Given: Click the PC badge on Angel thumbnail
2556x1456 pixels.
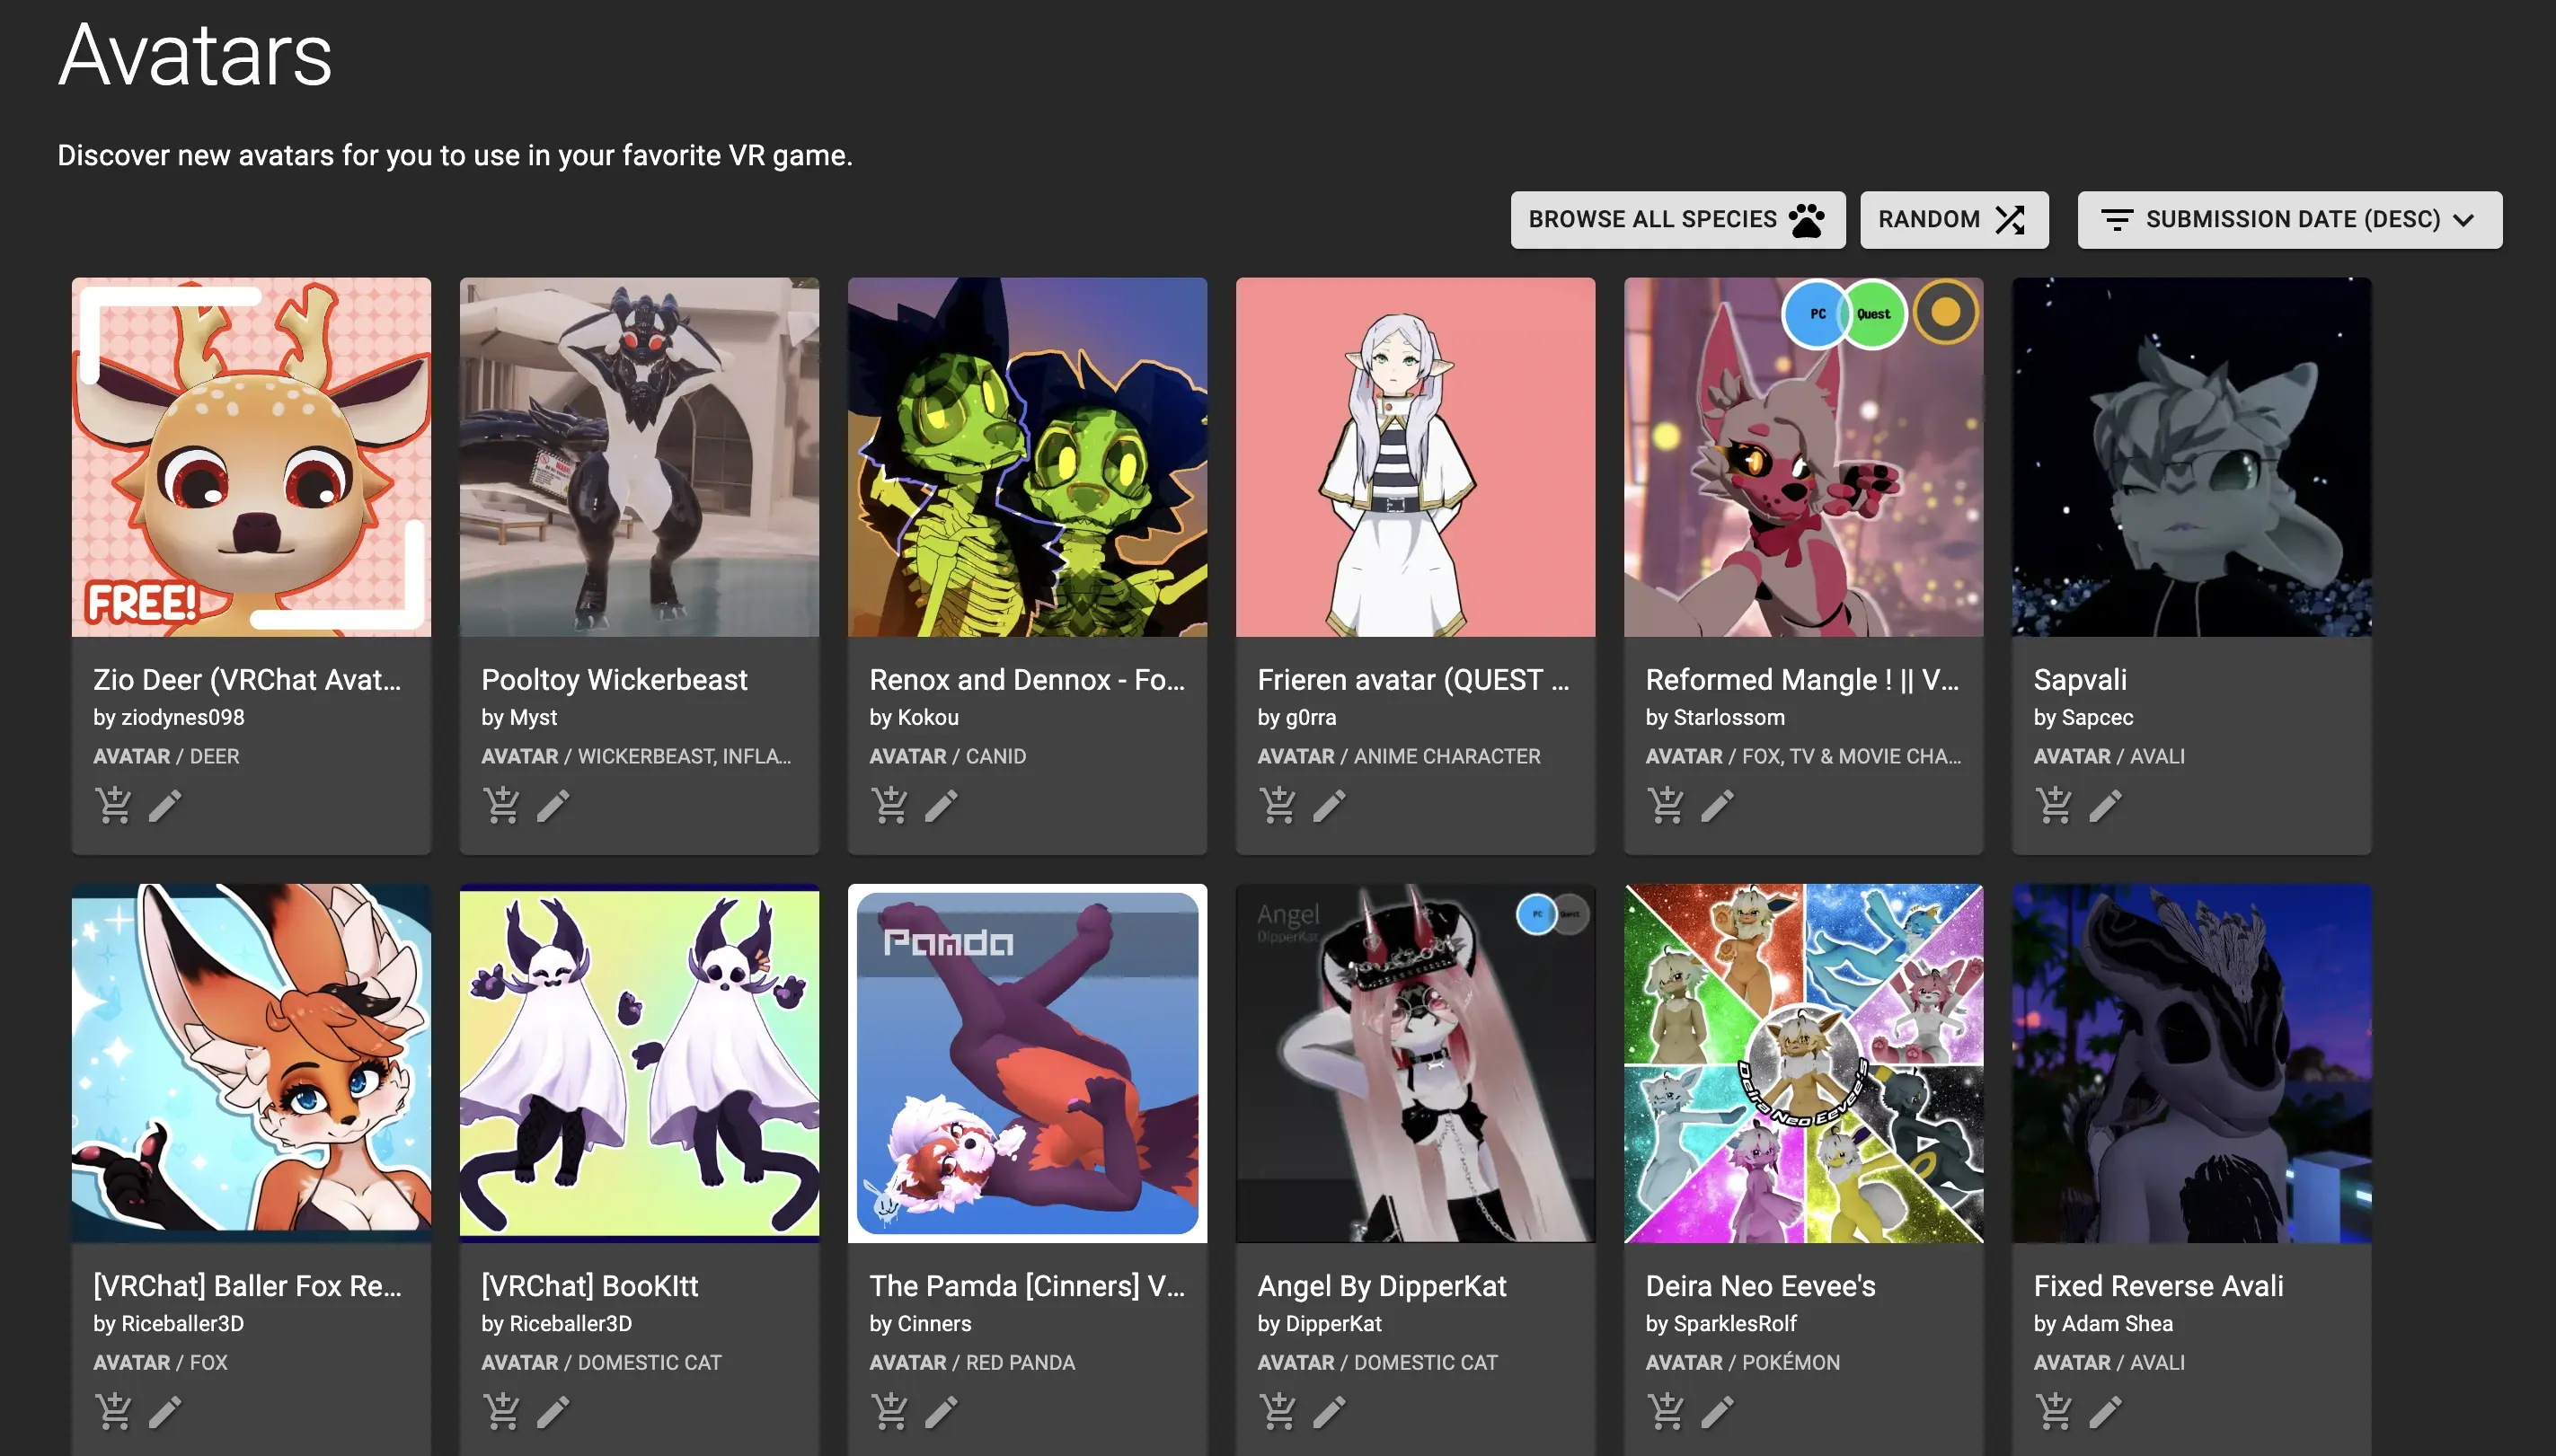Looking at the screenshot, I should pyautogui.click(x=1537, y=914).
